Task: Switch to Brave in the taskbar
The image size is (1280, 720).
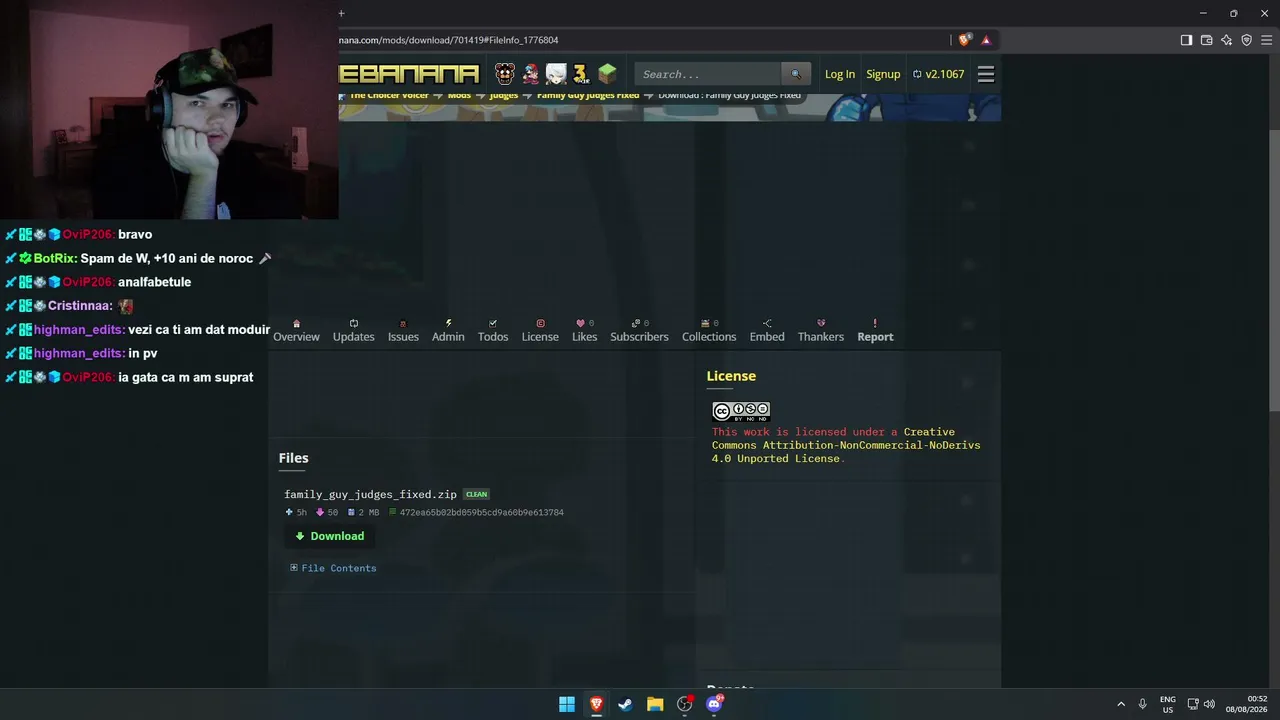Action: click(x=596, y=704)
